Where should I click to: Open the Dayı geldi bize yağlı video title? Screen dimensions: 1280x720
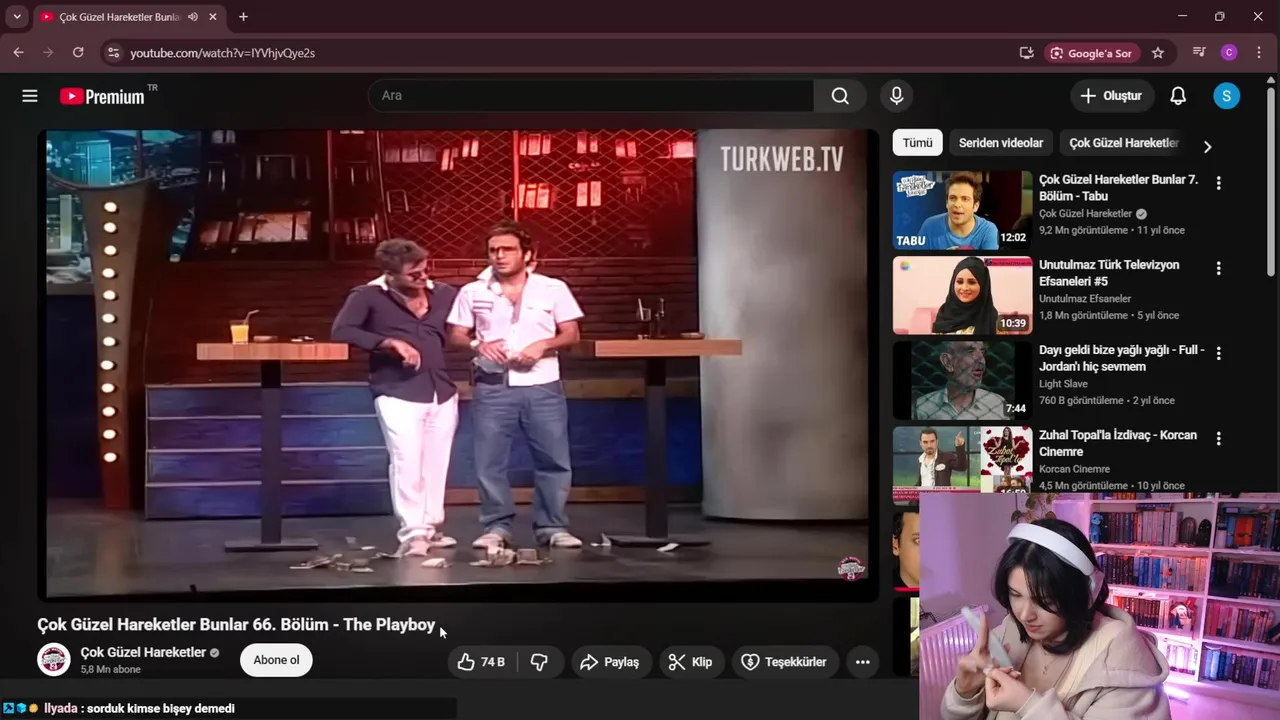tap(1121, 359)
